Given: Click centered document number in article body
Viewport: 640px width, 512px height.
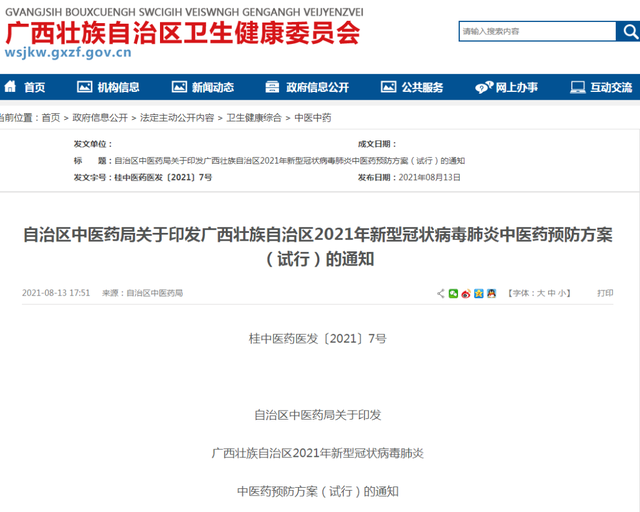Looking at the screenshot, I should [x=318, y=338].
